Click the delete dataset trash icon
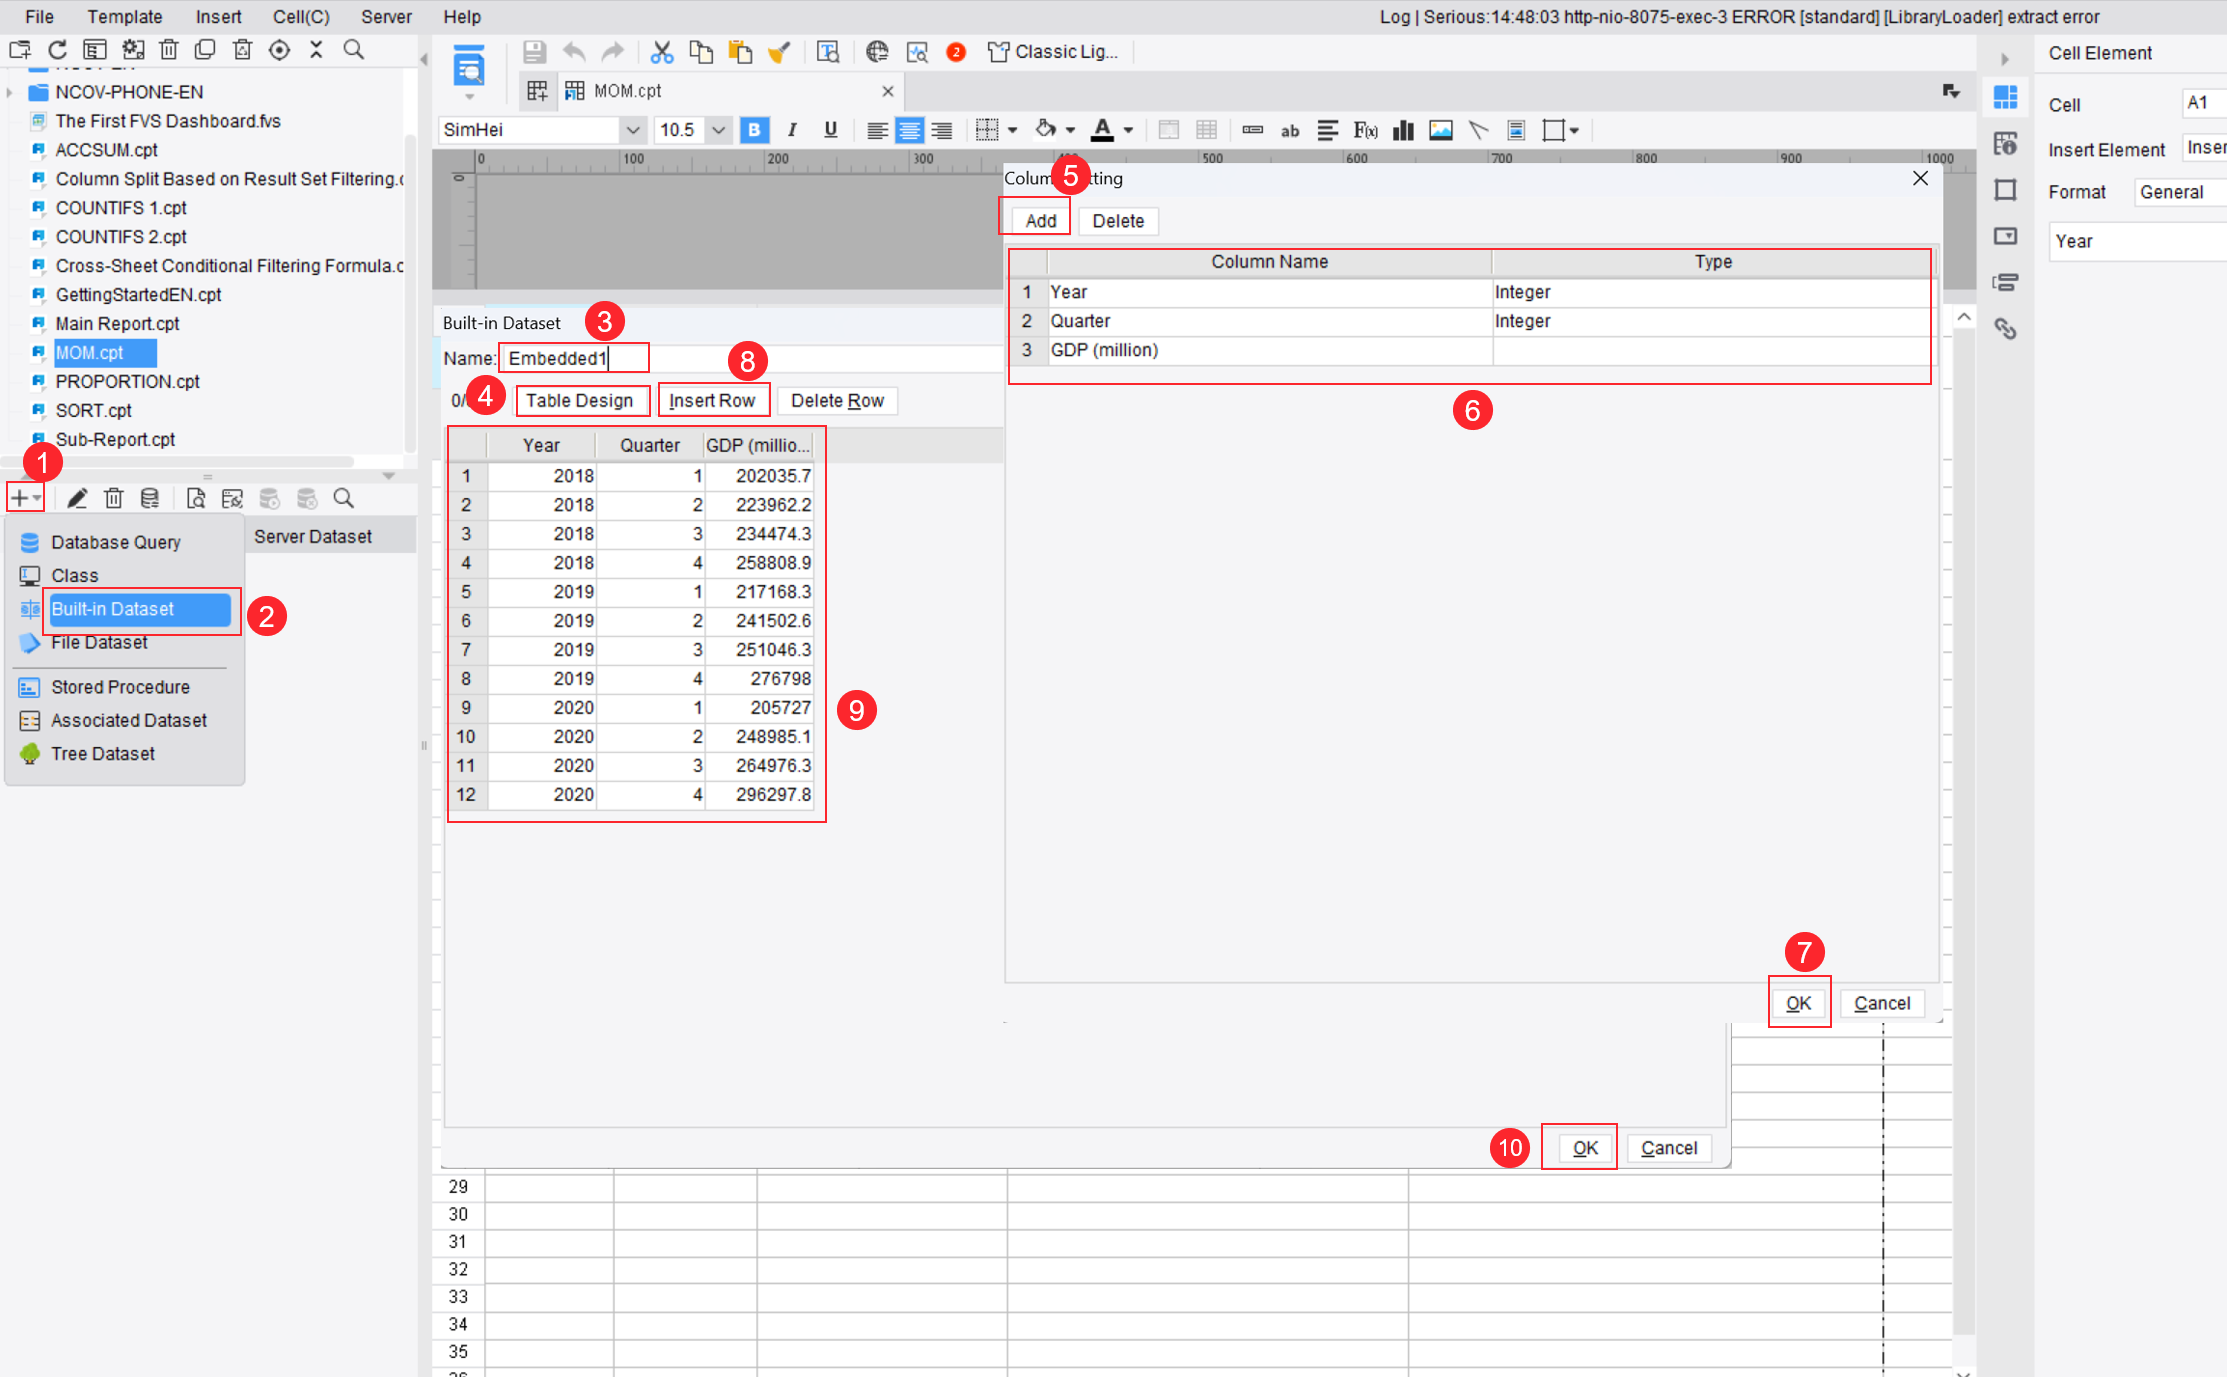2227x1377 pixels. tap(114, 498)
